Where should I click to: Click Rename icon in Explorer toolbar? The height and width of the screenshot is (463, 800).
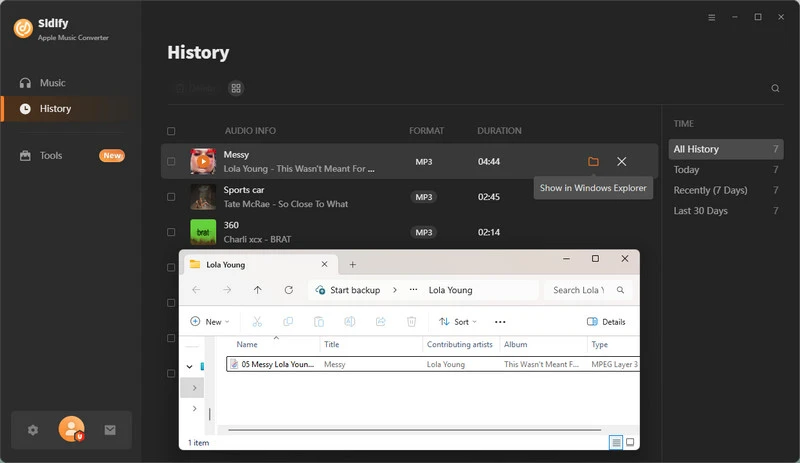(x=349, y=322)
